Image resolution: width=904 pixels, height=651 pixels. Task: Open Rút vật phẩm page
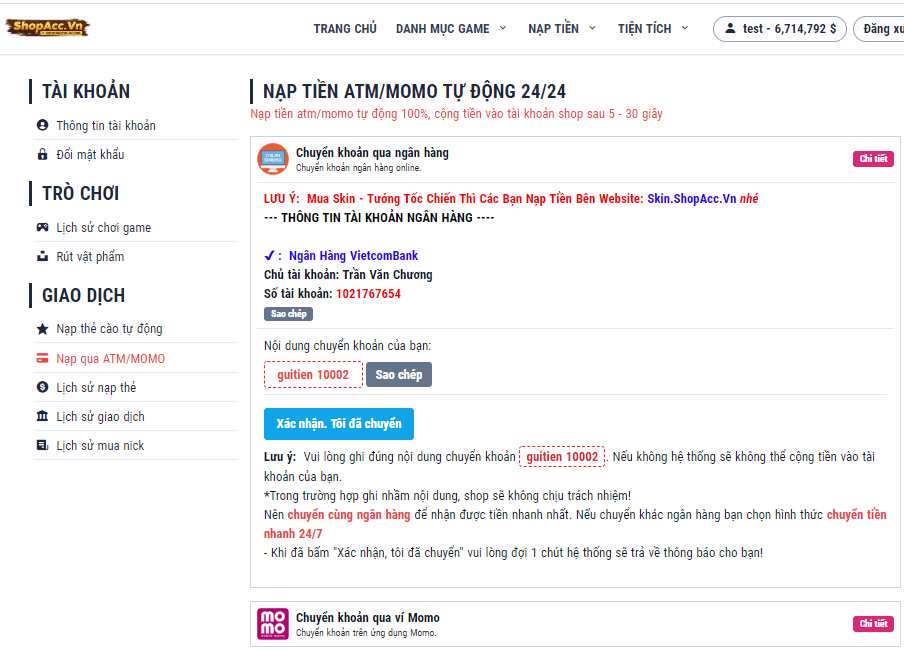(90, 257)
